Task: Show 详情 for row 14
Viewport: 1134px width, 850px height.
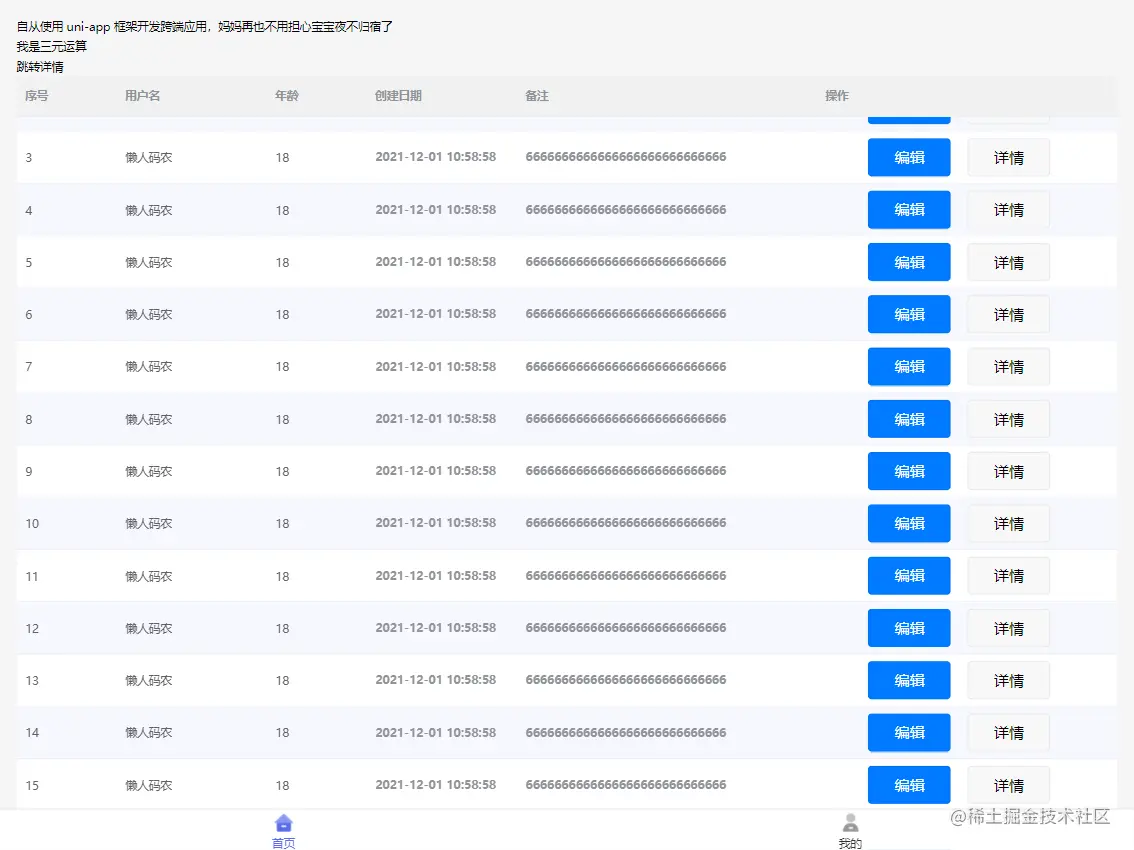Action: point(1008,732)
